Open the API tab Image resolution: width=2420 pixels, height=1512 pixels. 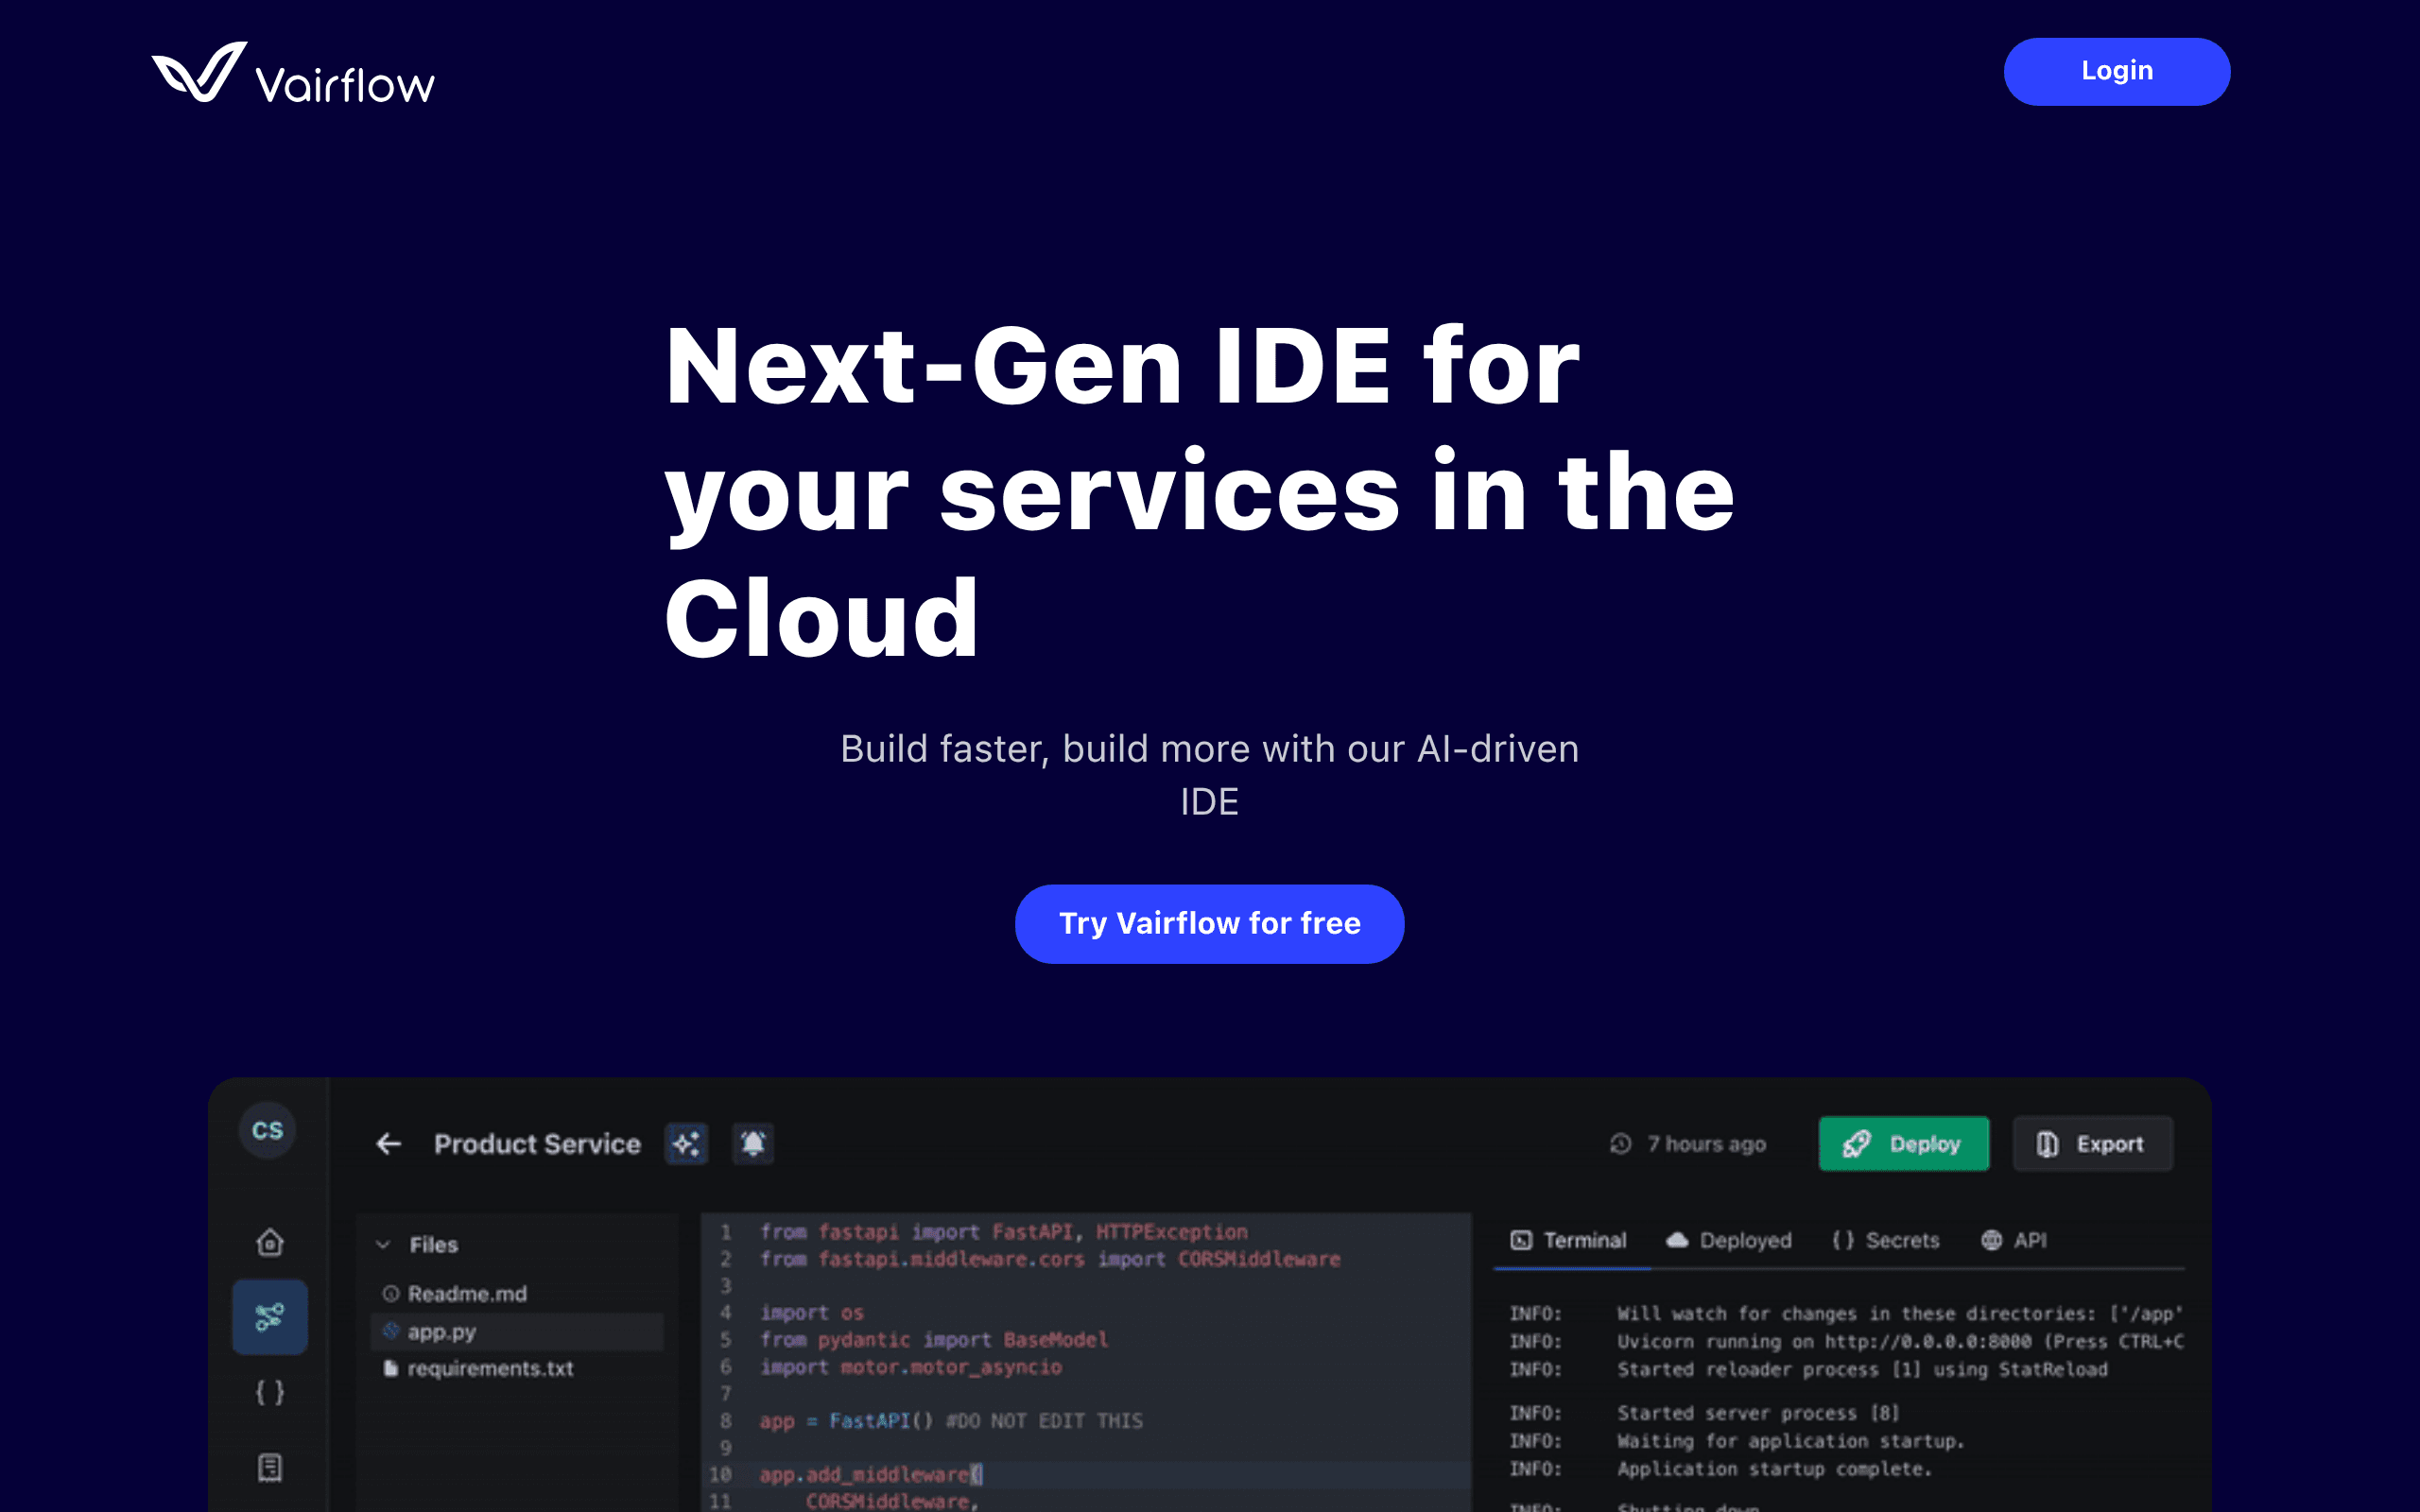tap(2014, 1241)
